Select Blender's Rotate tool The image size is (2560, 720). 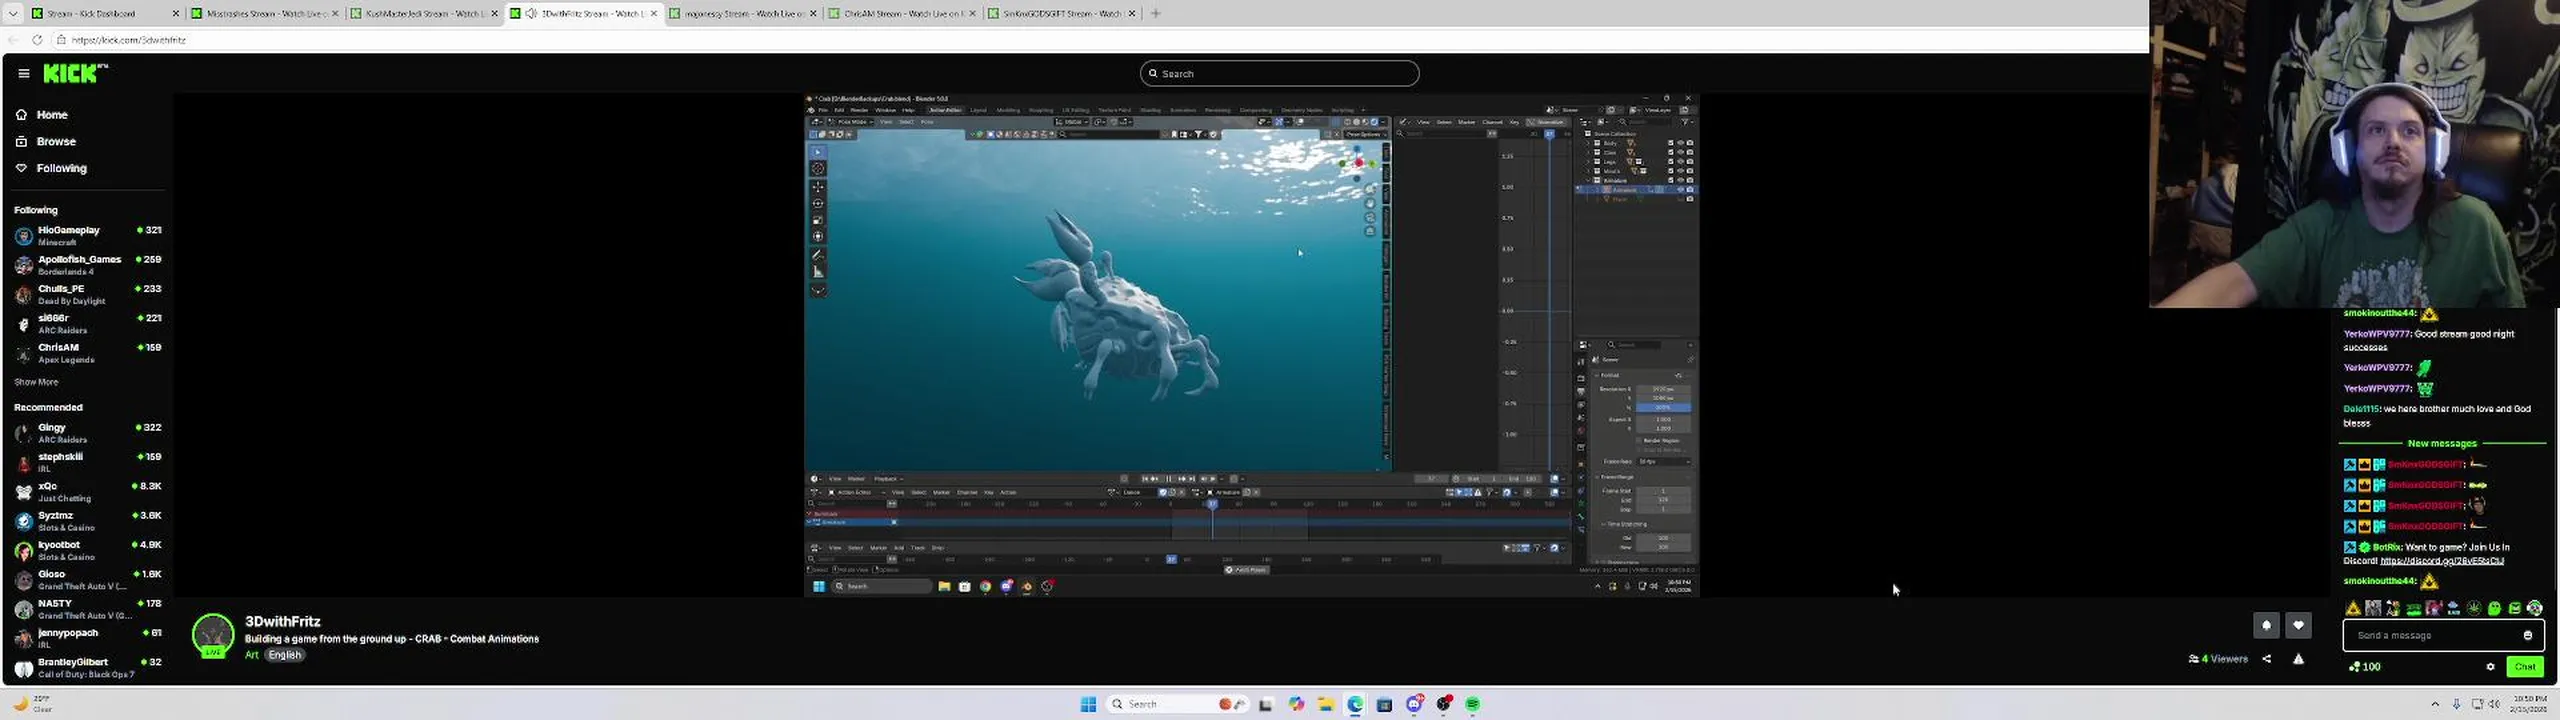point(818,203)
